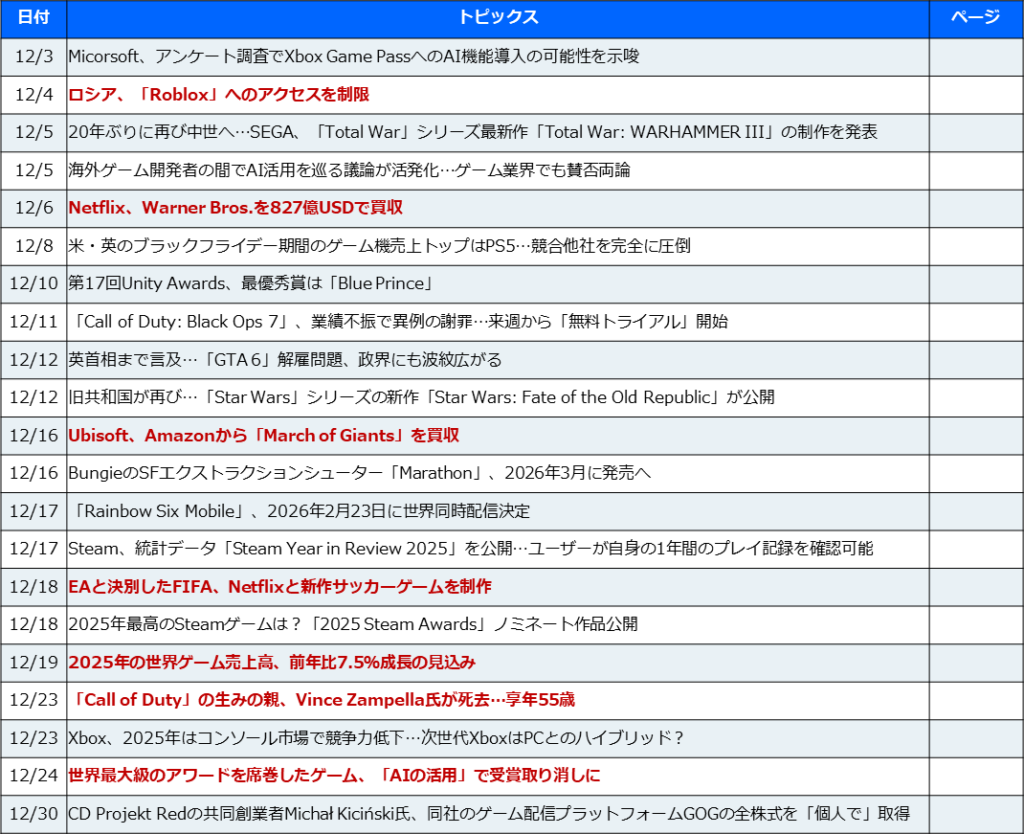The height and width of the screenshot is (834, 1024).
Task: Click the ページ column header
Action: click(x=975, y=18)
